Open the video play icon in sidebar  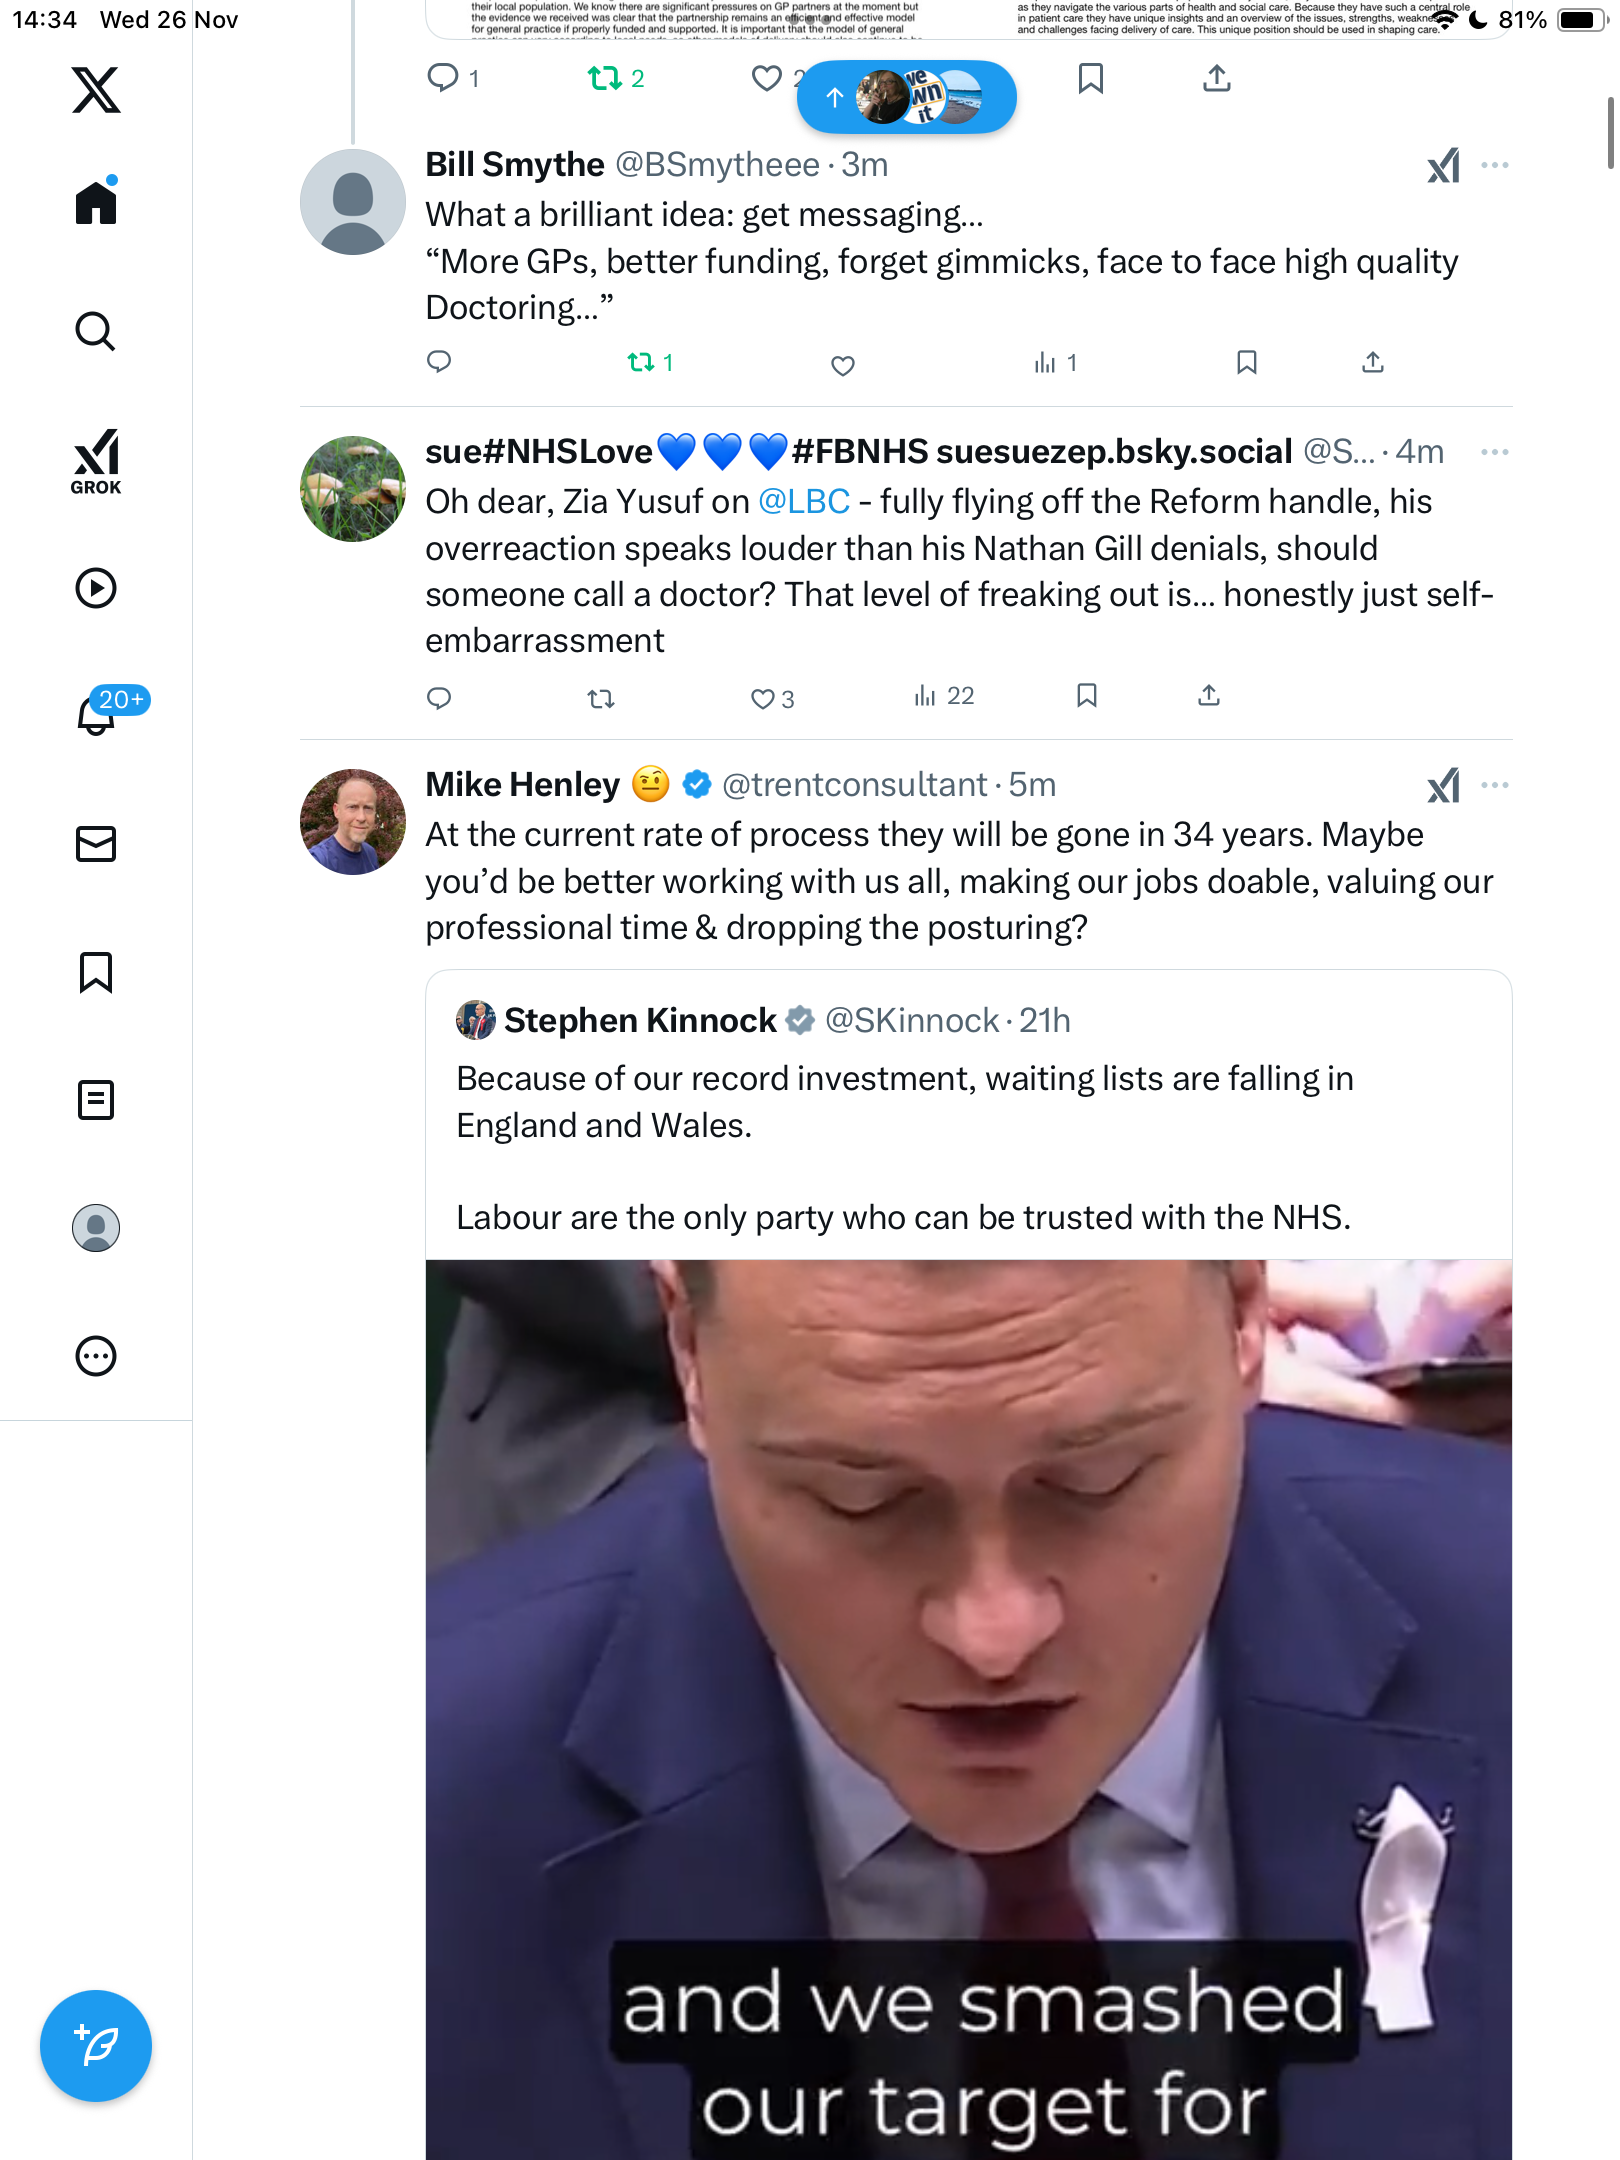[96, 588]
